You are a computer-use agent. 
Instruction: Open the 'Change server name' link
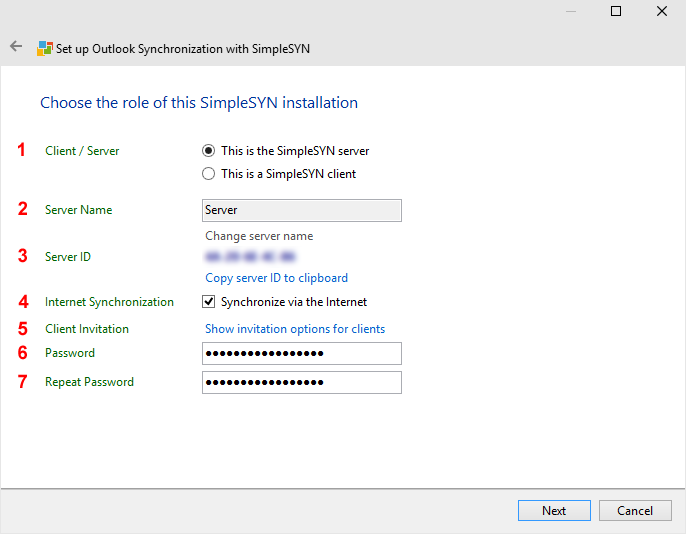tap(259, 236)
